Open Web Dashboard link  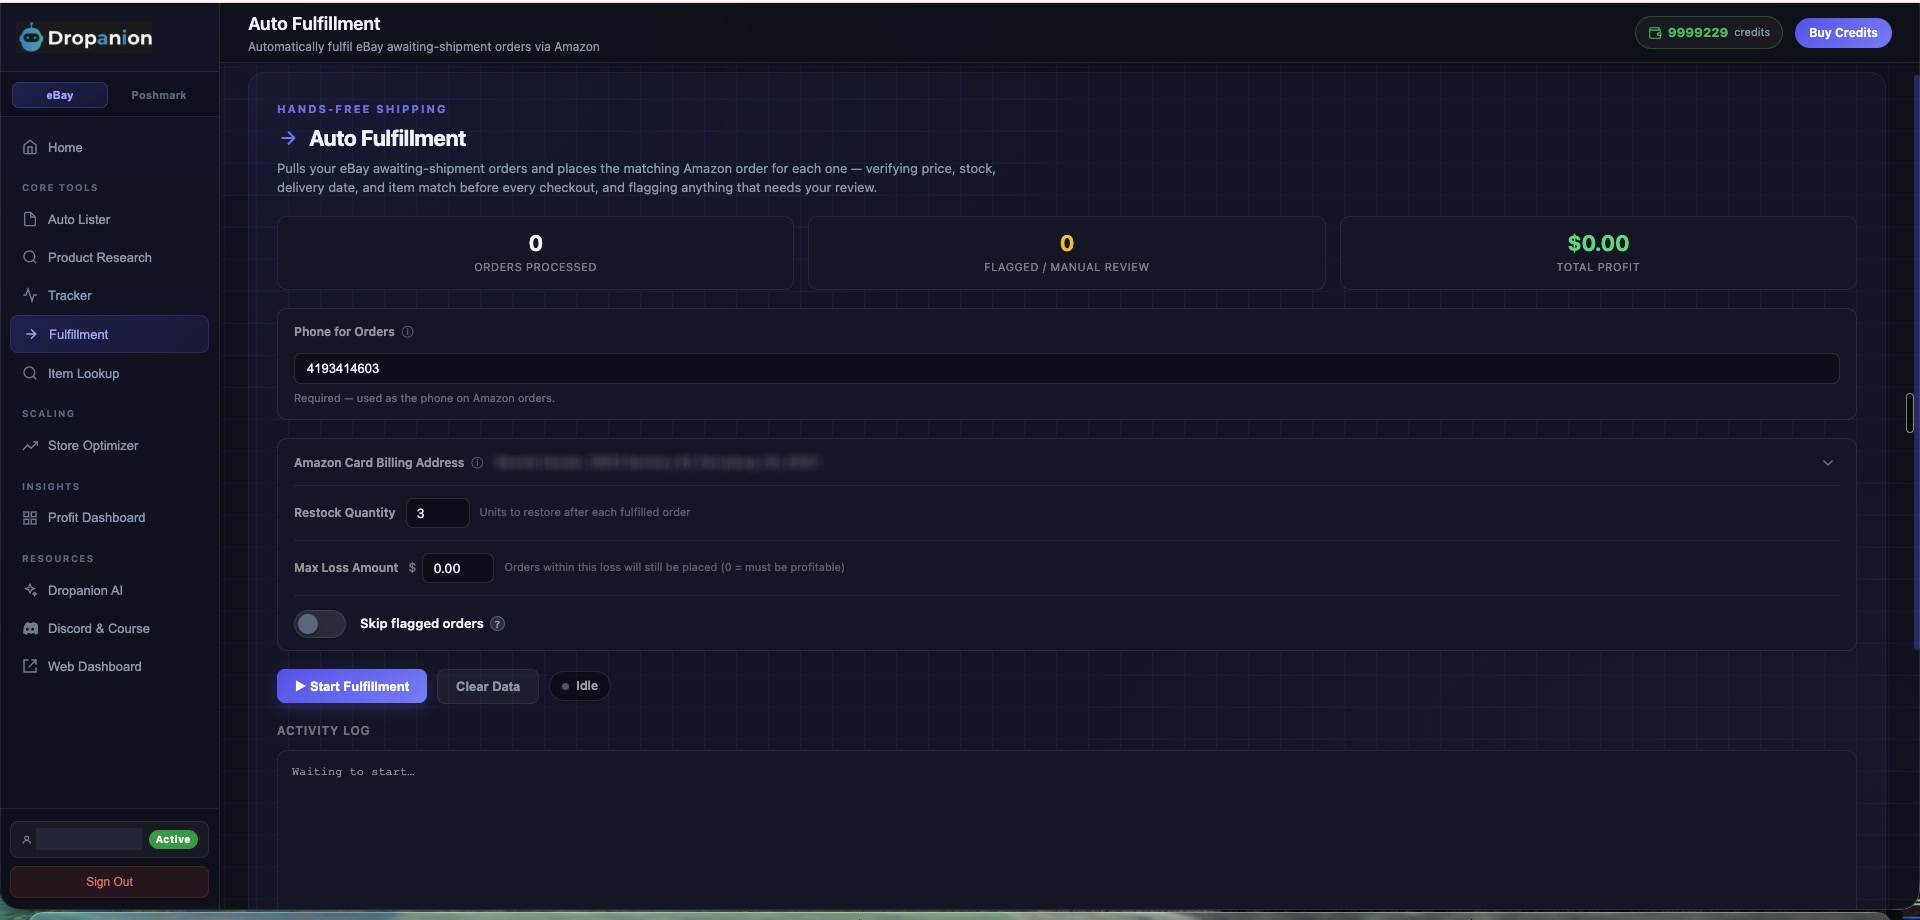[109, 666]
